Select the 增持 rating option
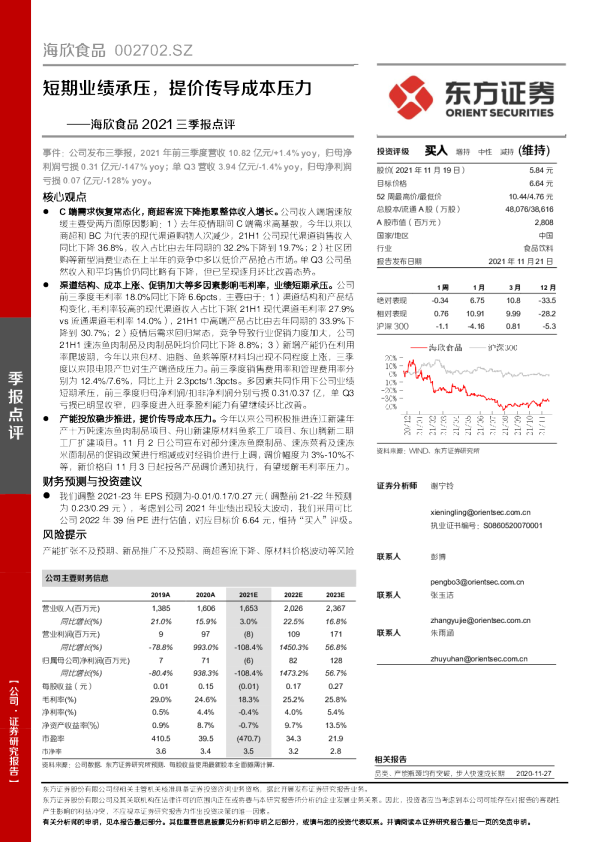The image size is (595, 842). [x=463, y=152]
